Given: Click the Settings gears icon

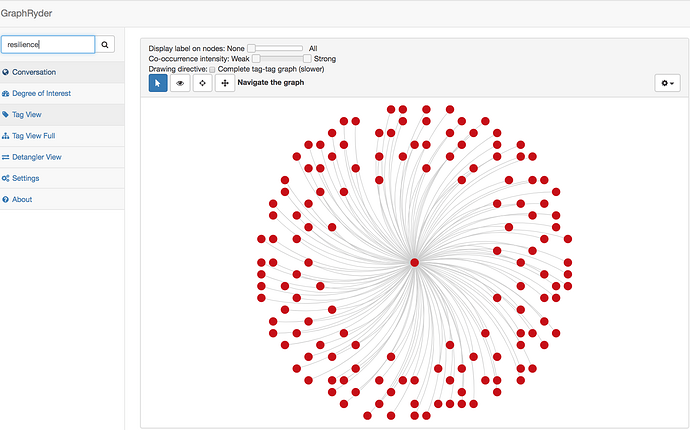Looking at the screenshot, I should (5, 178).
